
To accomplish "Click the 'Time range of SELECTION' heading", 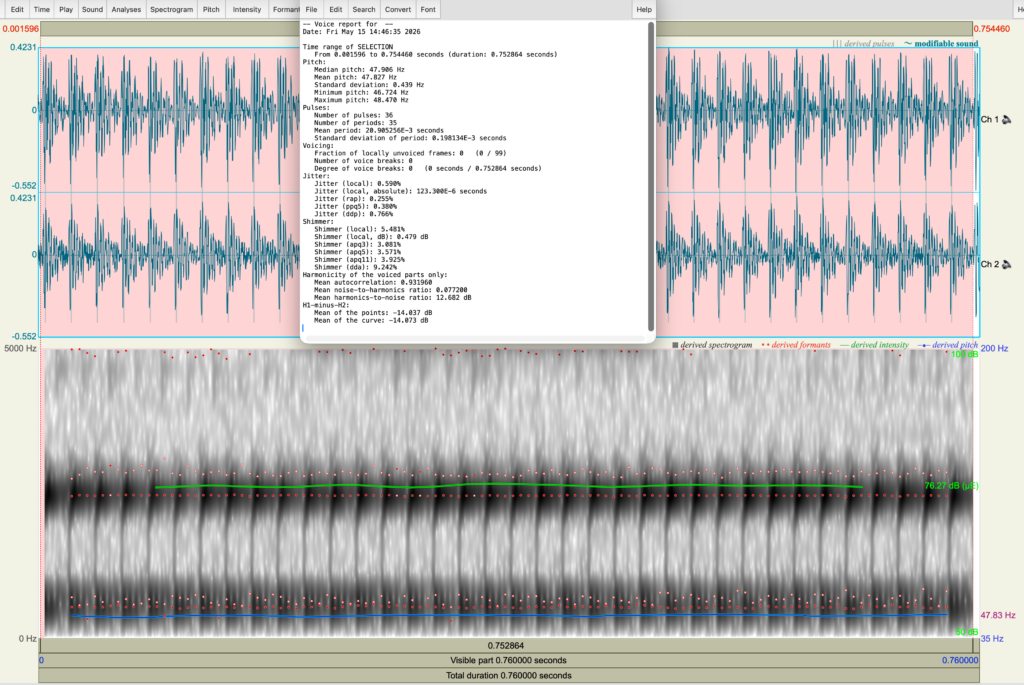I will [347, 47].
